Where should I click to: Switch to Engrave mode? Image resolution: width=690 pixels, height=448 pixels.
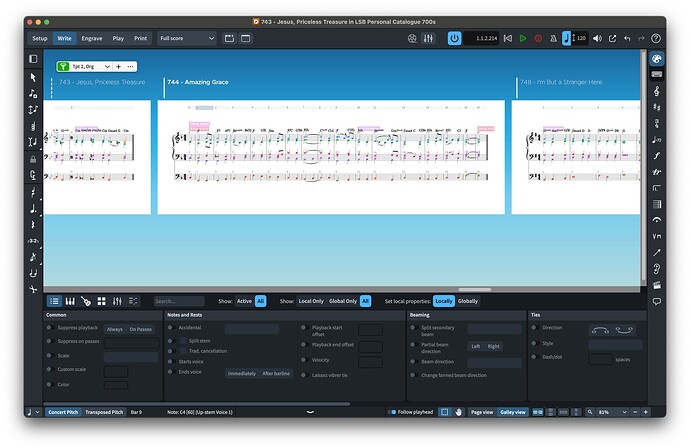click(x=92, y=38)
